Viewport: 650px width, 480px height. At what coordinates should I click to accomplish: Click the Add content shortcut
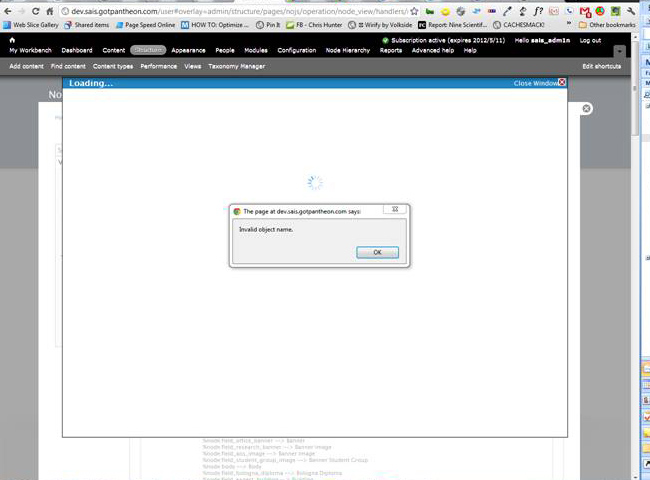click(x=26, y=66)
